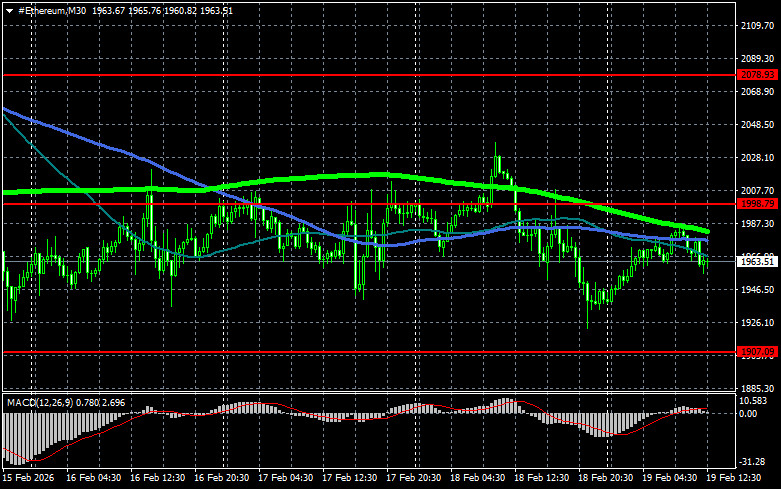This screenshot has height=489, width=781.
Task: Click the current price marker 1963.51
Action: 757,261
